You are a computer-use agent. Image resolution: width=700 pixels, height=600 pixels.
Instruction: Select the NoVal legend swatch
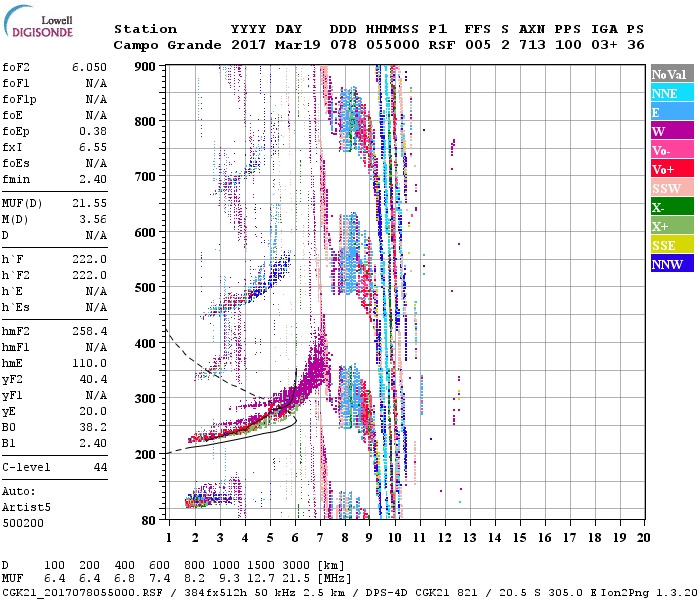point(671,74)
